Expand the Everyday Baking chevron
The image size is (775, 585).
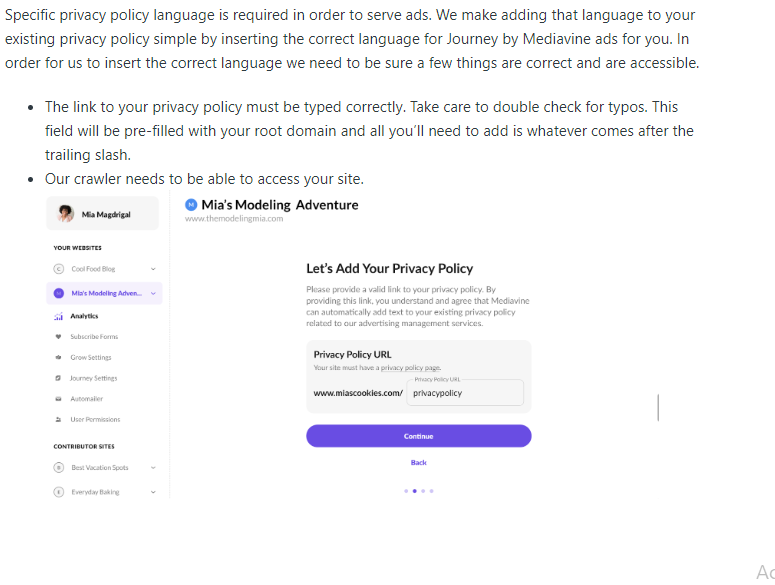pyautogui.click(x=153, y=492)
